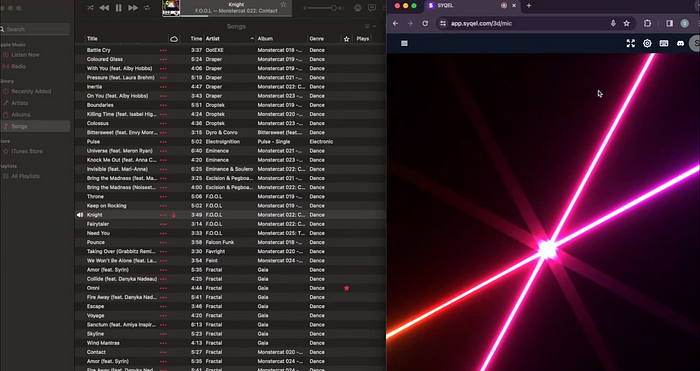The width and height of the screenshot is (700, 371).
Task: Open more options for Inertia
Action: [163, 87]
